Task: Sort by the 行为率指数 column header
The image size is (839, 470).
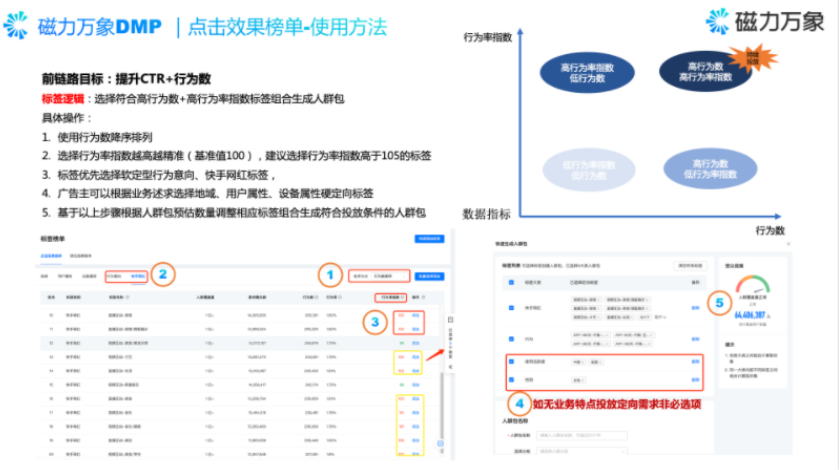Action: (391, 297)
